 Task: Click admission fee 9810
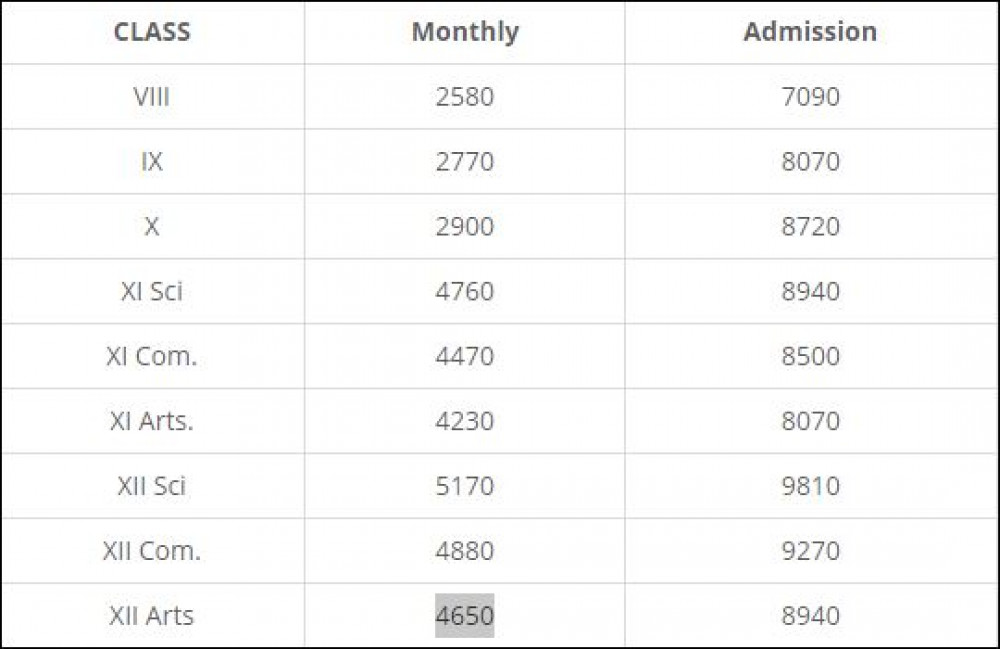[x=810, y=486]
